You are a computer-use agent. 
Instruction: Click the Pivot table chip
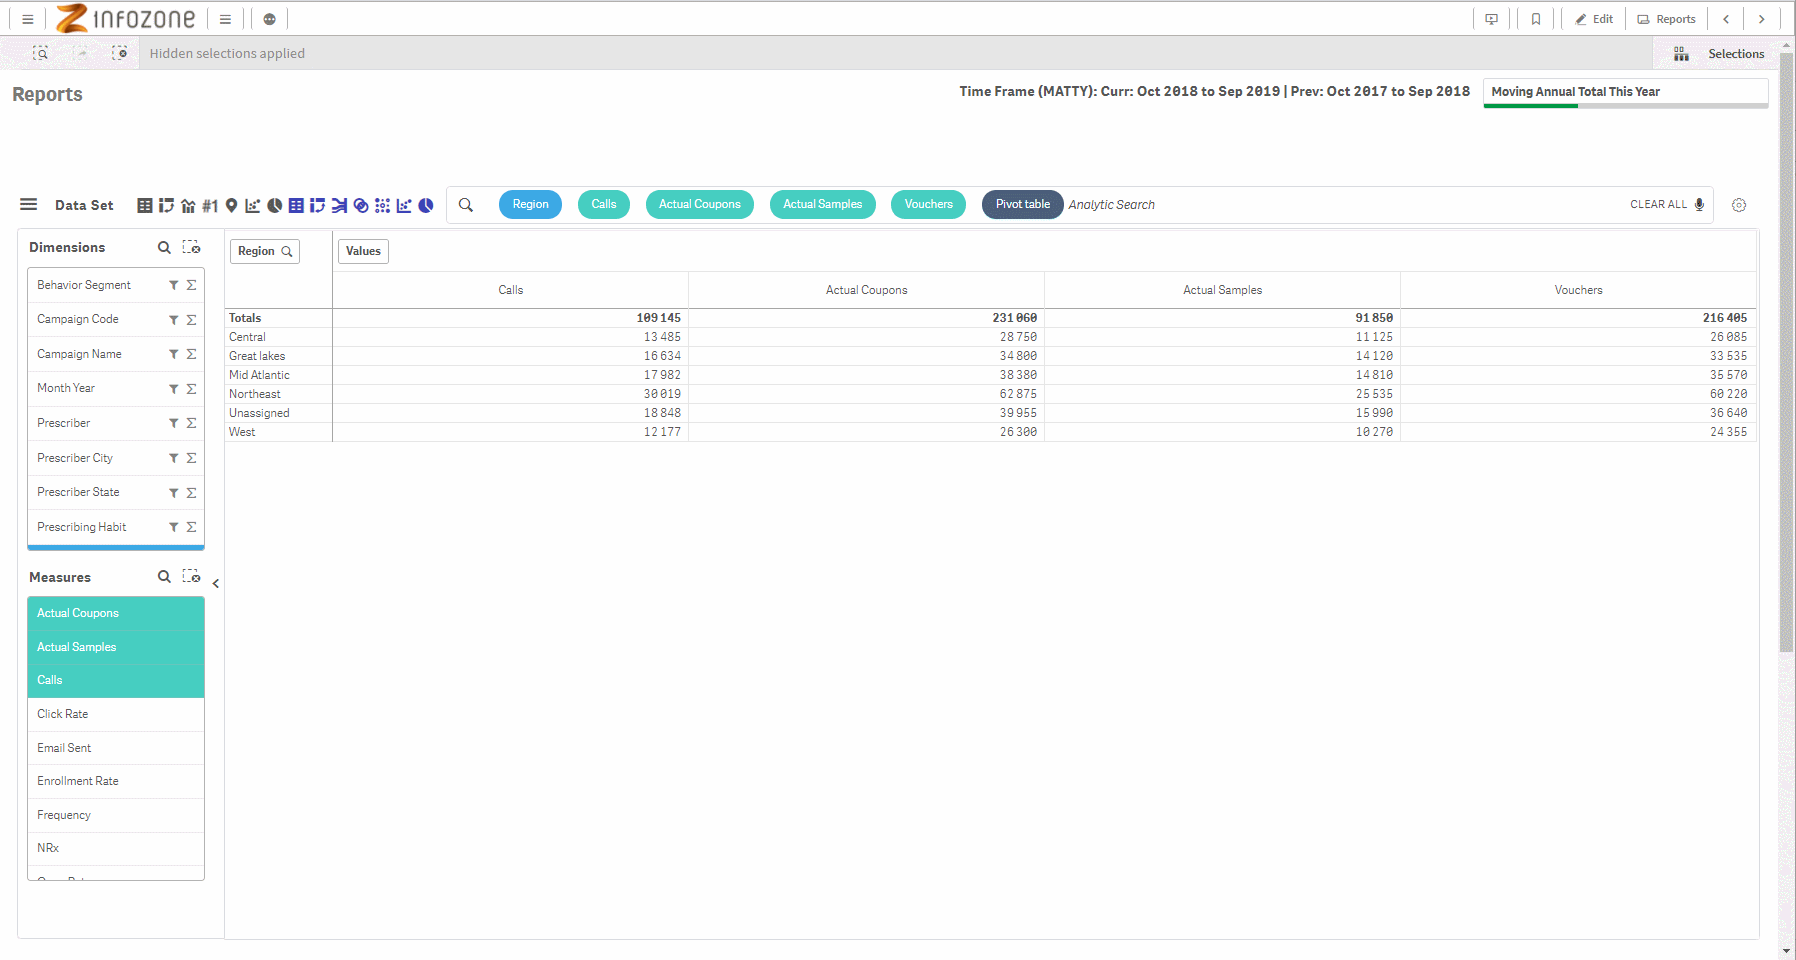pos(1023,204)
